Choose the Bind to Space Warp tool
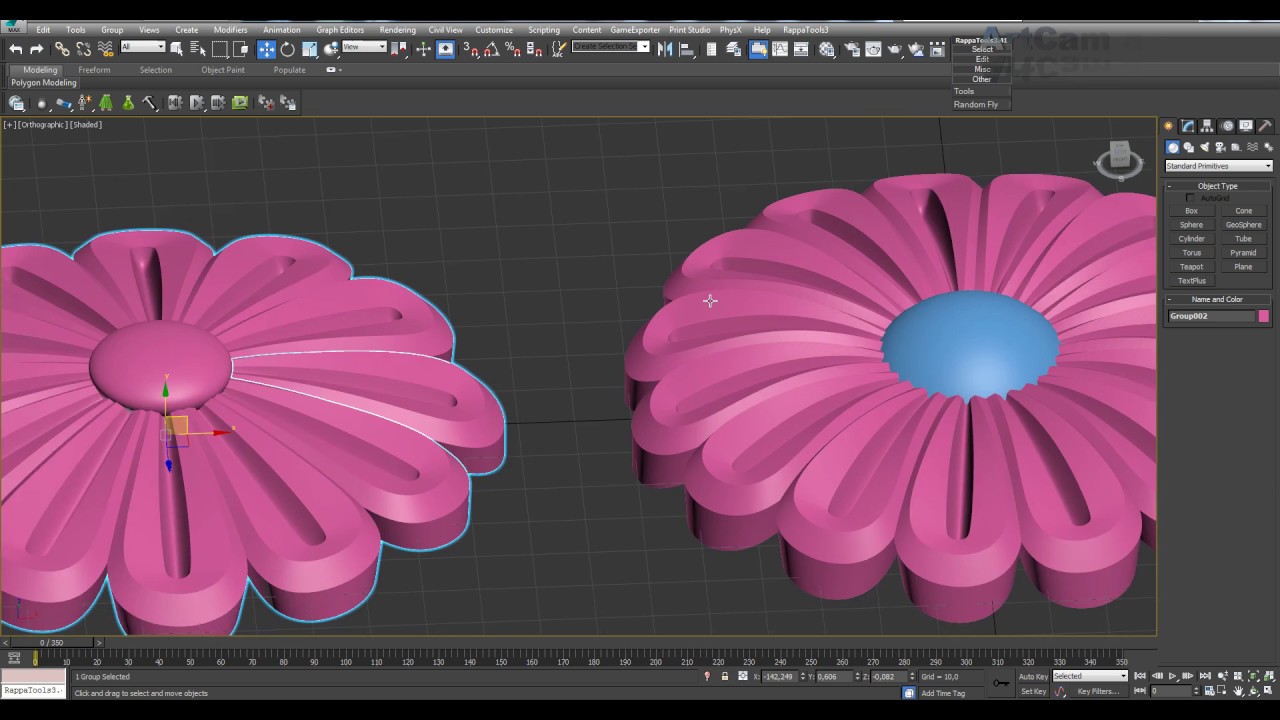Image resolution: width=1280 pixels, height=720 pixels. 106,49
